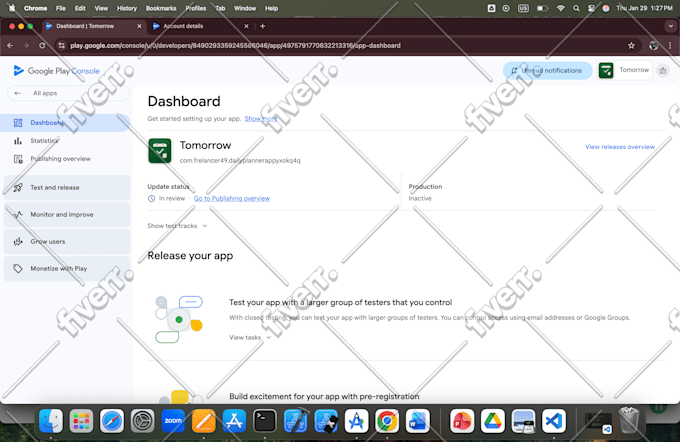The image size is (680, 442).
Task: Open Google Chrome from the dock
Action: [x=387, y=421]
